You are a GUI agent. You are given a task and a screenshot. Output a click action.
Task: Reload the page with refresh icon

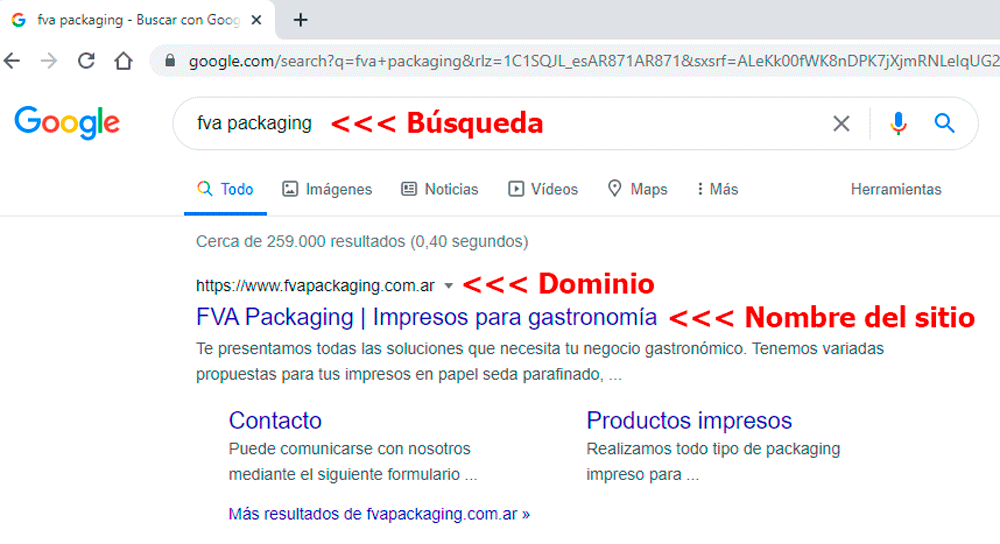point(86,61)
